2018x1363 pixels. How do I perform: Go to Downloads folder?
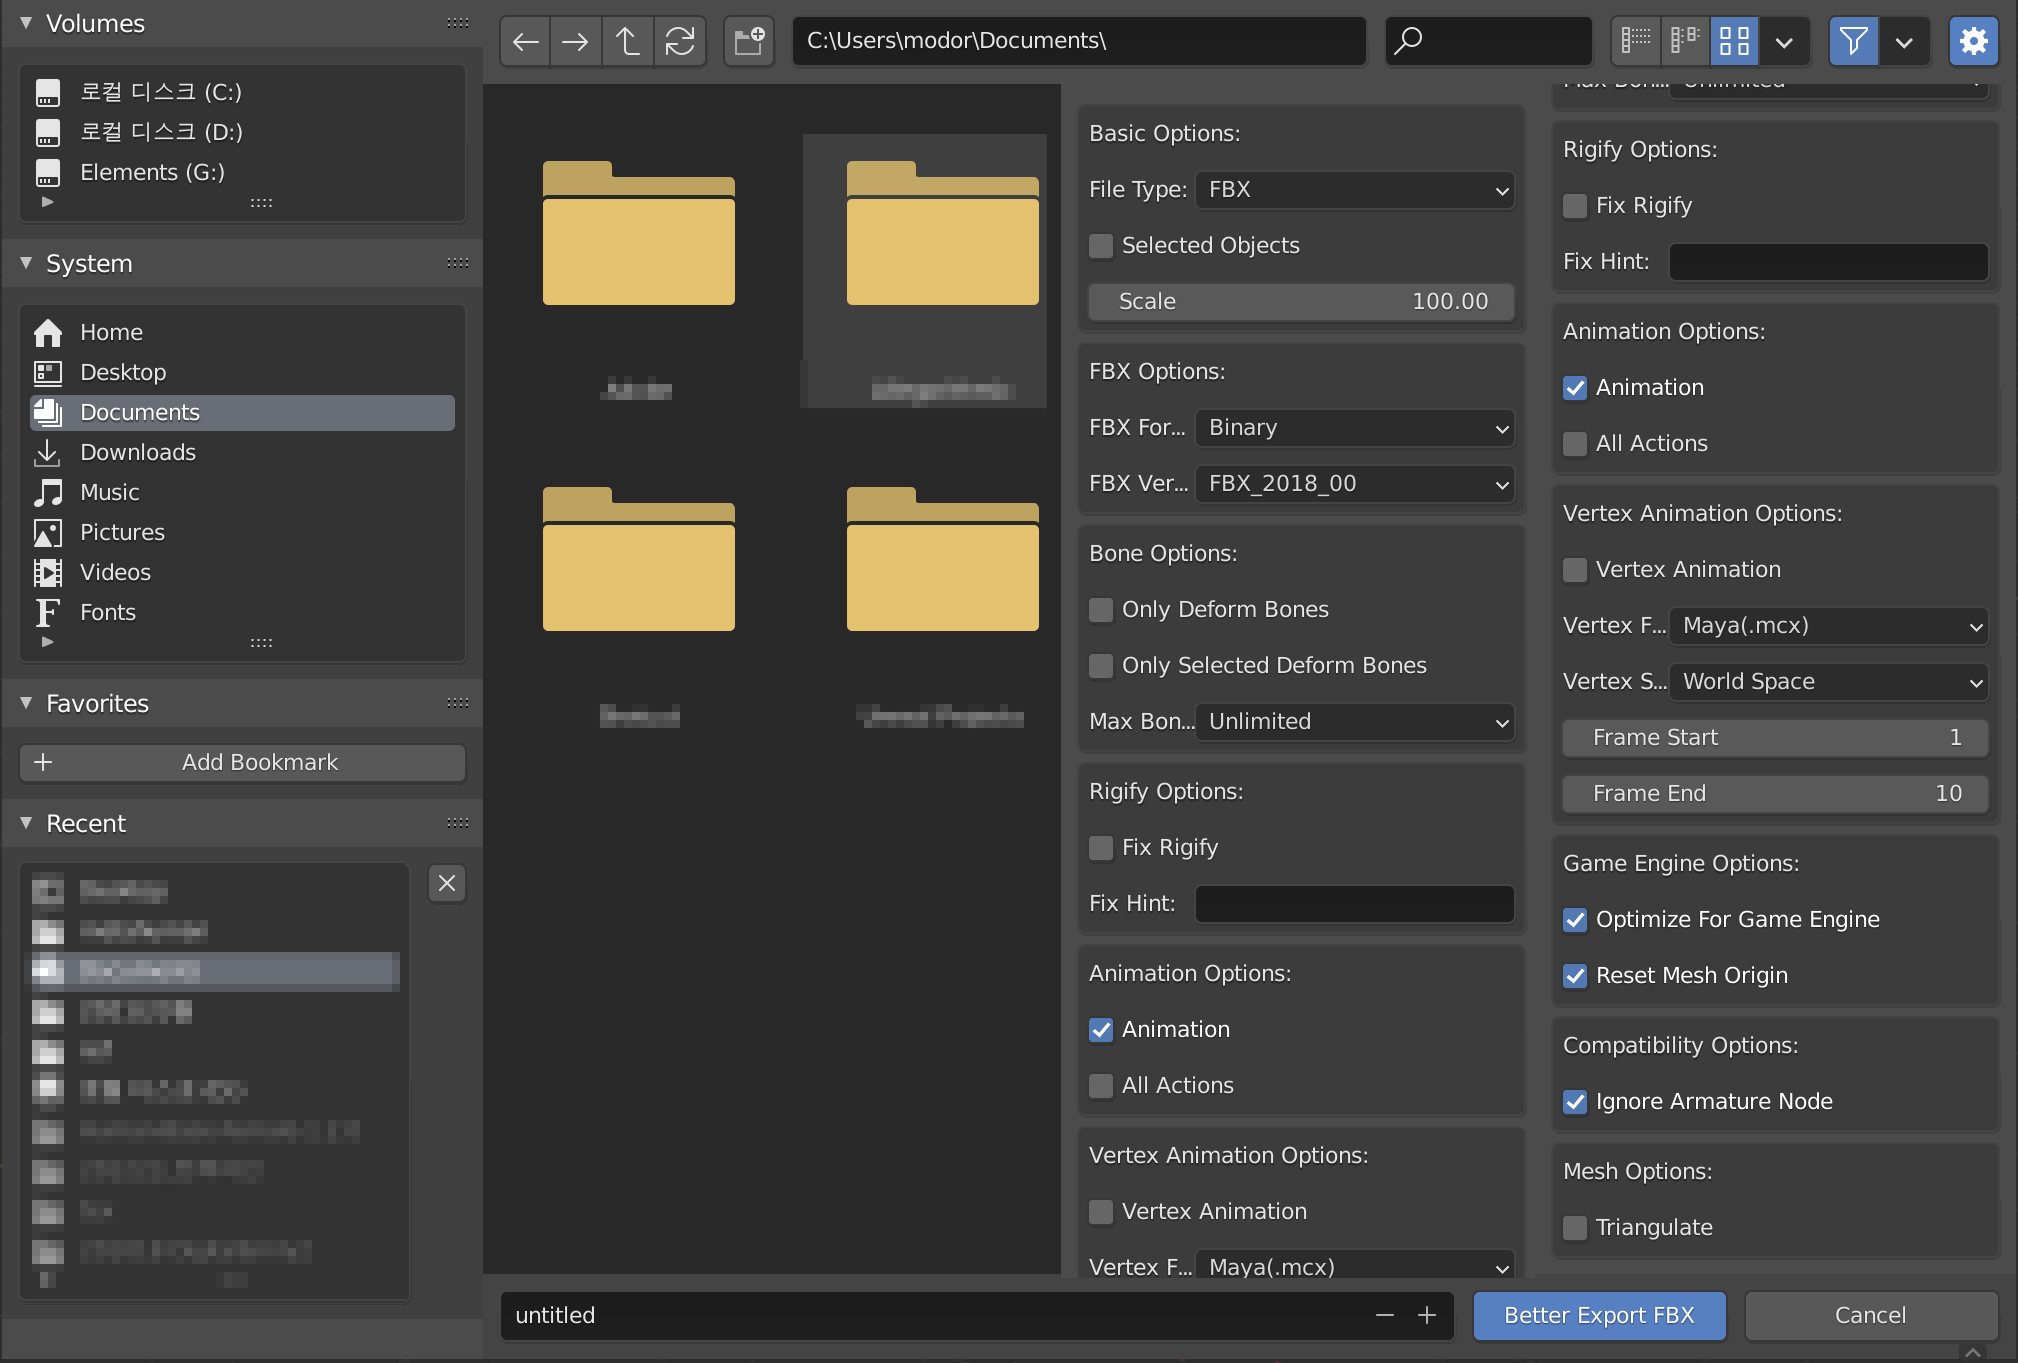click(x=242, y=452)
